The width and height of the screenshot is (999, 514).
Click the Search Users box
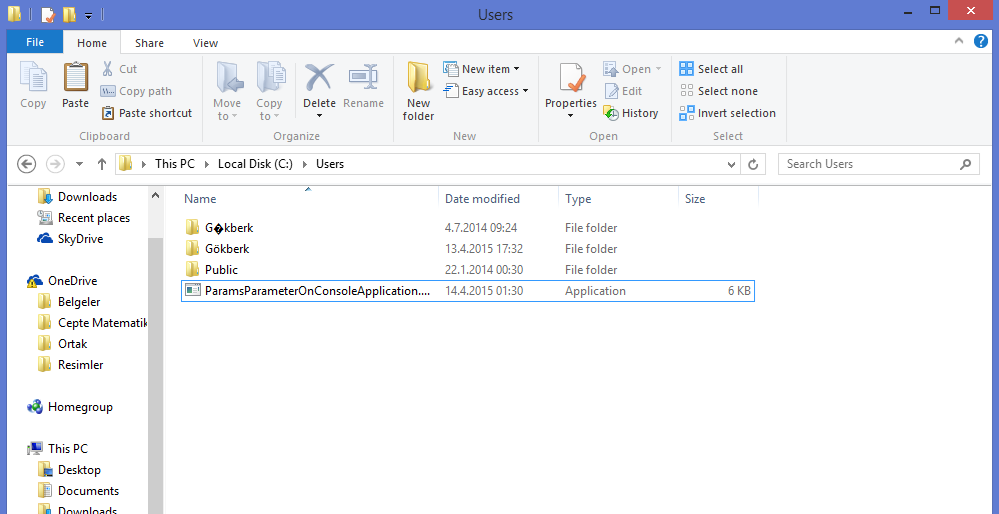click(x=879, y=164)
